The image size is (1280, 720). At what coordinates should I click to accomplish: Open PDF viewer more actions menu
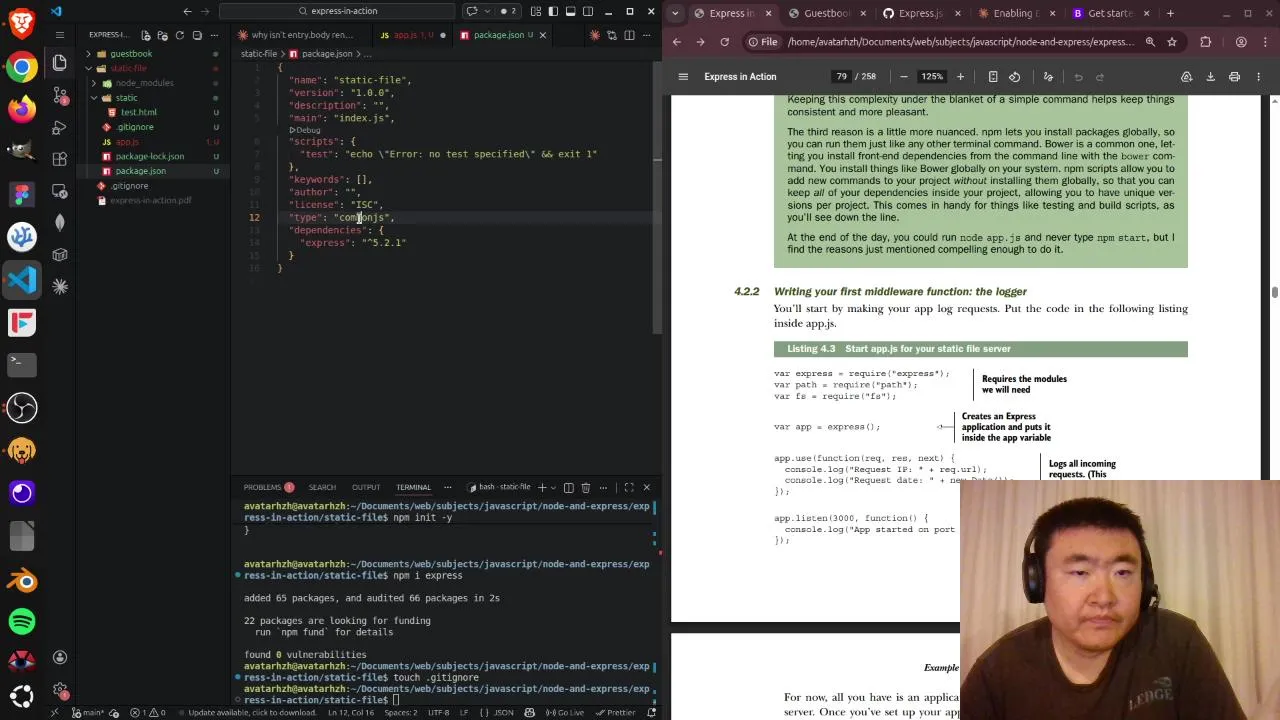tap(1258, 77)
